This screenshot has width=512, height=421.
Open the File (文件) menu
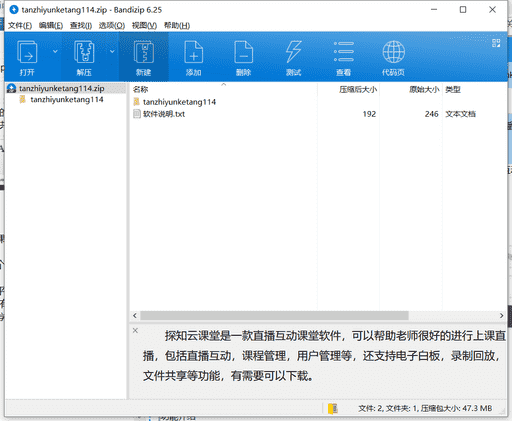[20, 25]
